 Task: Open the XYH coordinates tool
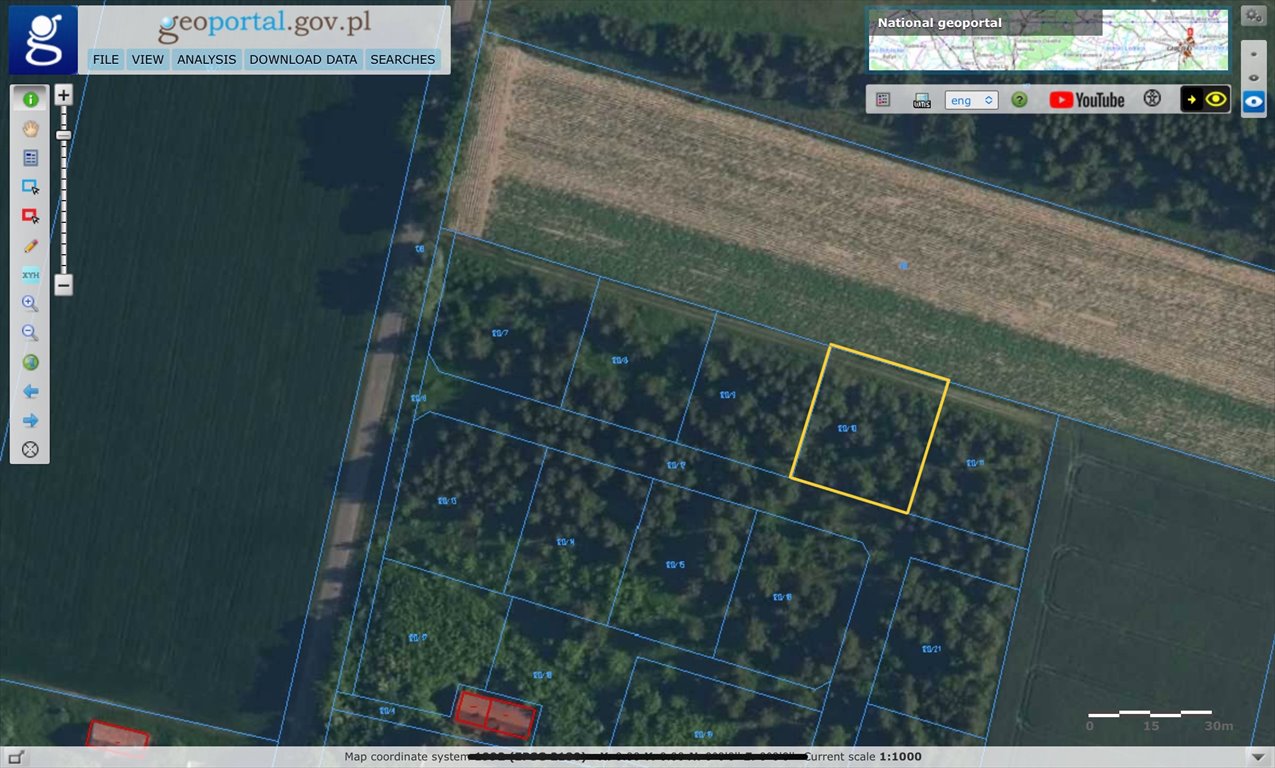(30, 275)
